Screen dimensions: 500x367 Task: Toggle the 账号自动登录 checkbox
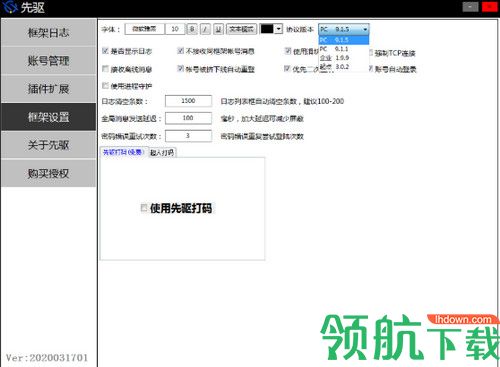pyautogui.click(x=371, y=69)
